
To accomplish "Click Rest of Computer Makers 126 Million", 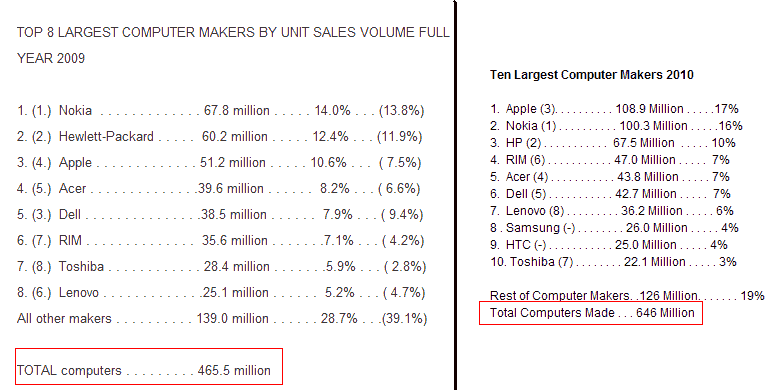I will [x=627, y=295].
